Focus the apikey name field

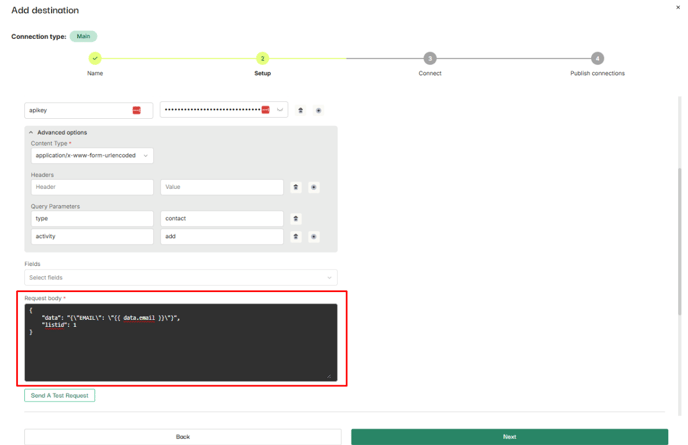[89, 110]
